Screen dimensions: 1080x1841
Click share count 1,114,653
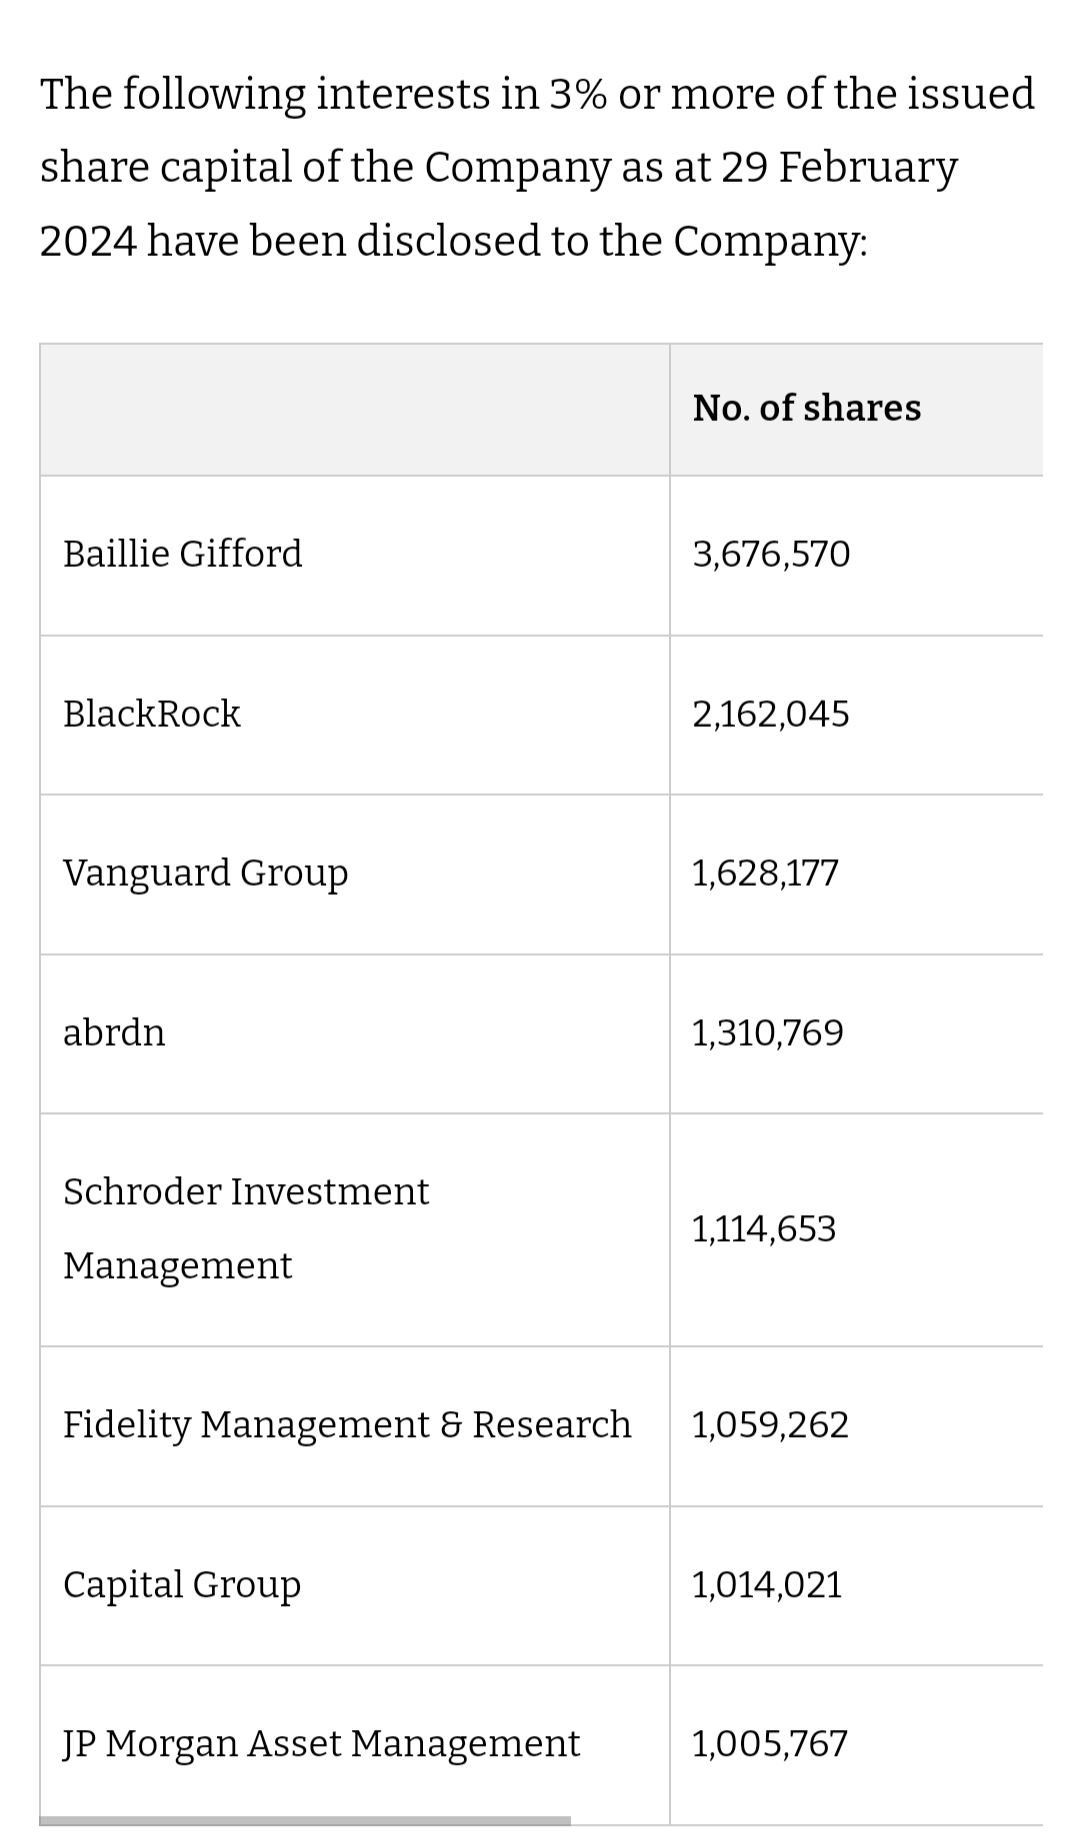coord(764,1228)
